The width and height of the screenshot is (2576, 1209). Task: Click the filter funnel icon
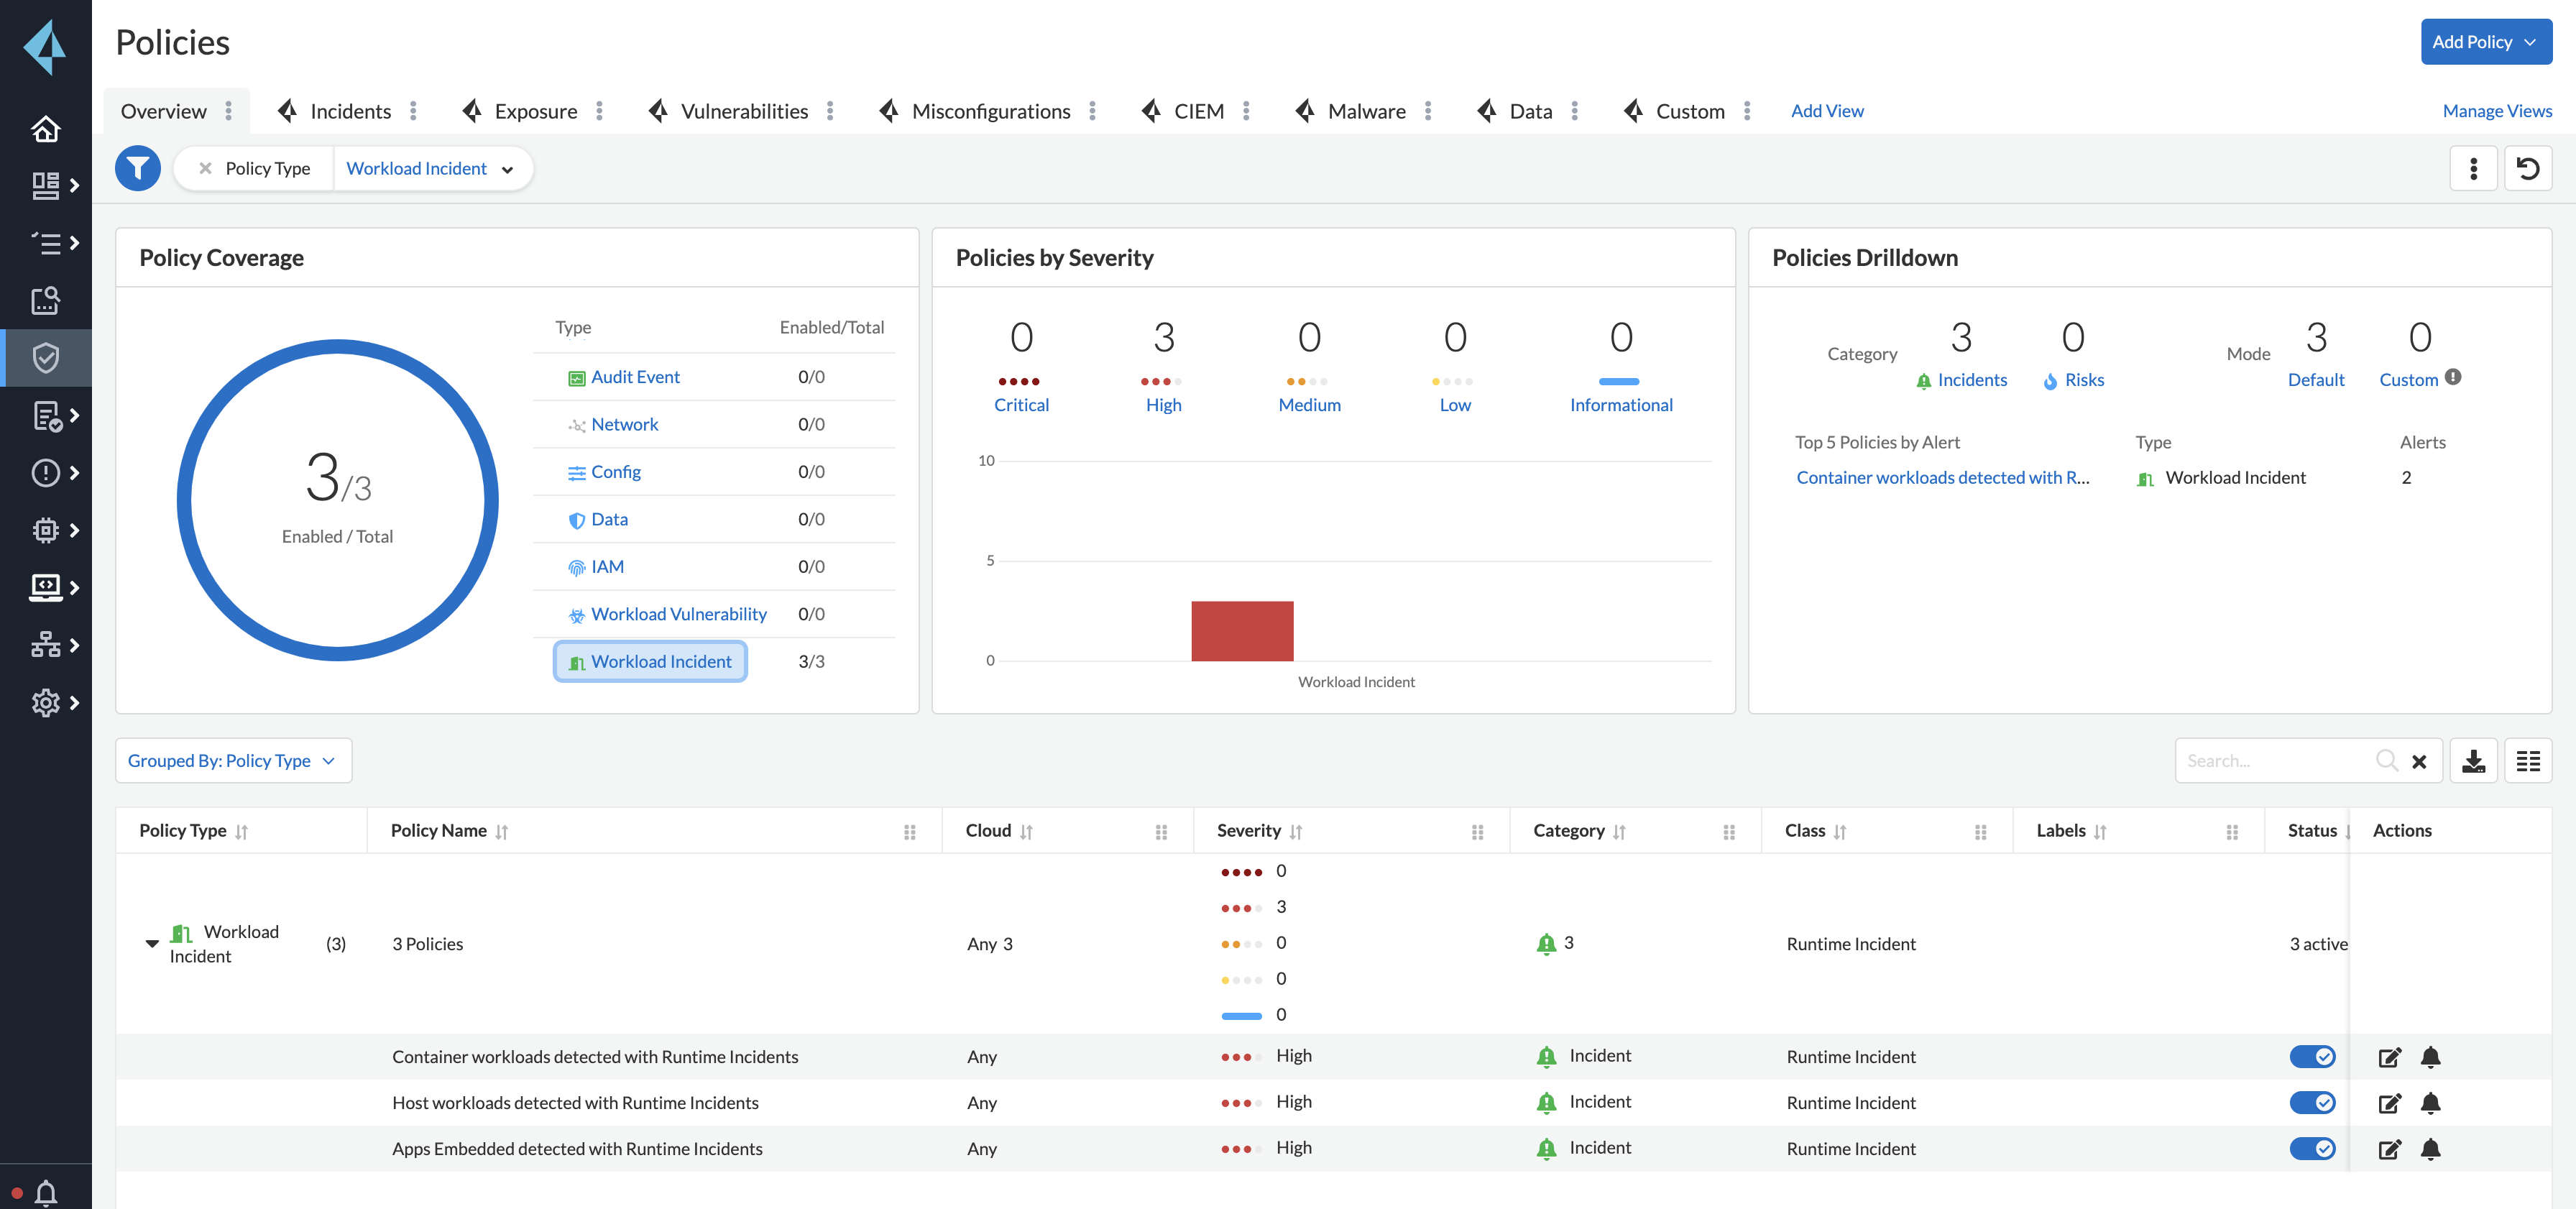point(137,168)
